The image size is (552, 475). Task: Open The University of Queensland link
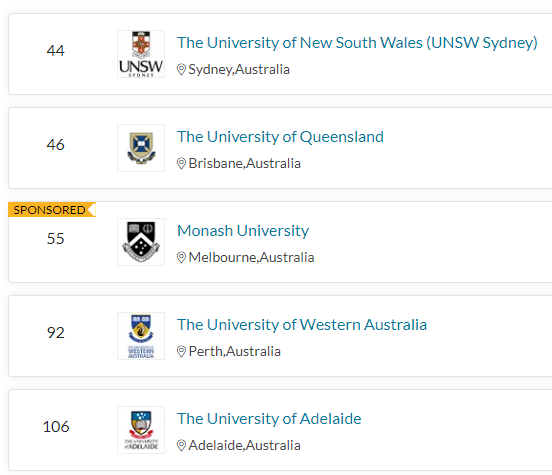[280, 137]
